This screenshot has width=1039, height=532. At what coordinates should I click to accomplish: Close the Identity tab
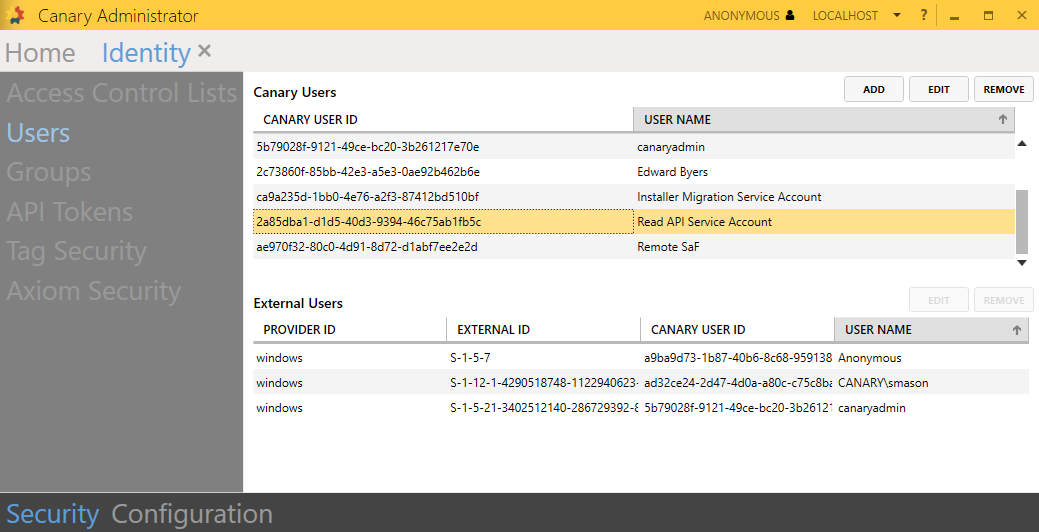click(x=205, y=51)
